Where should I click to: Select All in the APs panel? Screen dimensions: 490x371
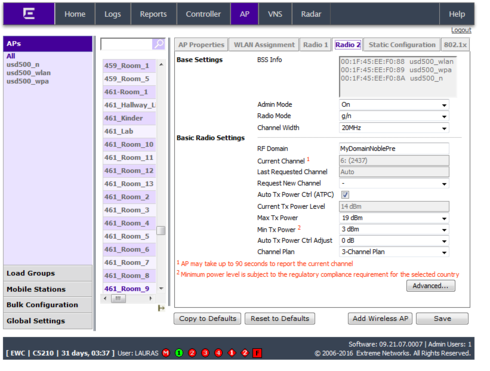coord(11,56)
